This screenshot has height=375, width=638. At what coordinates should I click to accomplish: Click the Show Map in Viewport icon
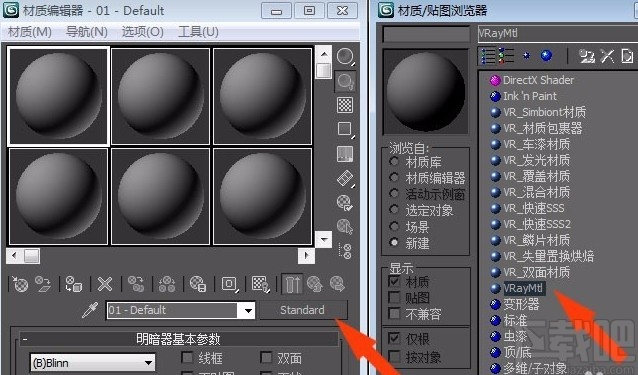coord(260,284)
